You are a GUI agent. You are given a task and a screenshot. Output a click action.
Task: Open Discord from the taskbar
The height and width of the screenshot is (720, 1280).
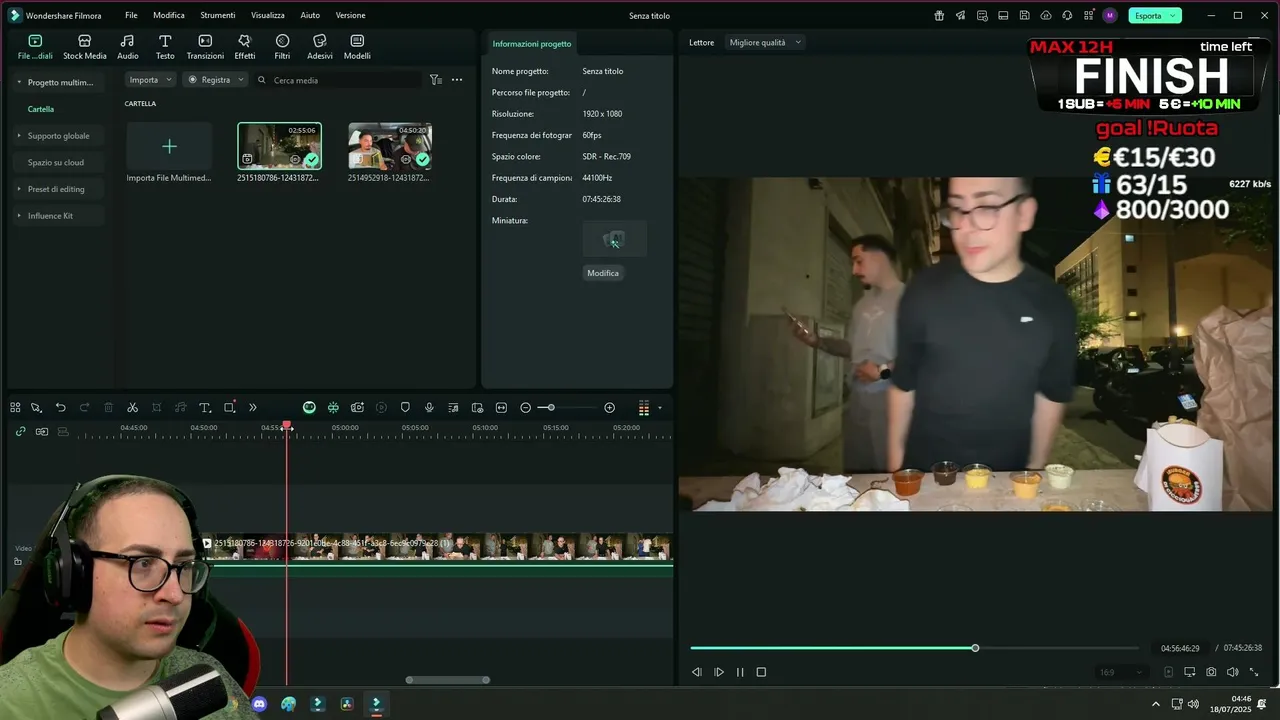[260, 704]
